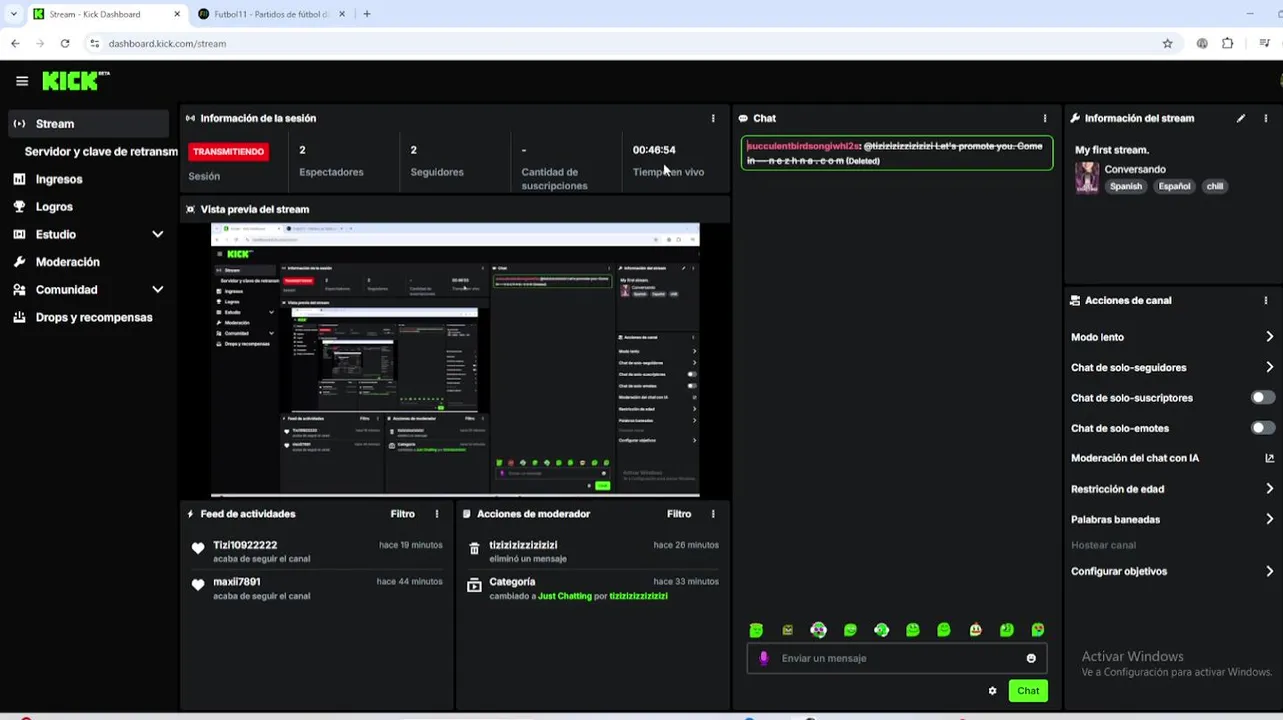Open Información de la sesión options menu
The width and height of the screenshot is (1283, 720).
click(713, 118)
